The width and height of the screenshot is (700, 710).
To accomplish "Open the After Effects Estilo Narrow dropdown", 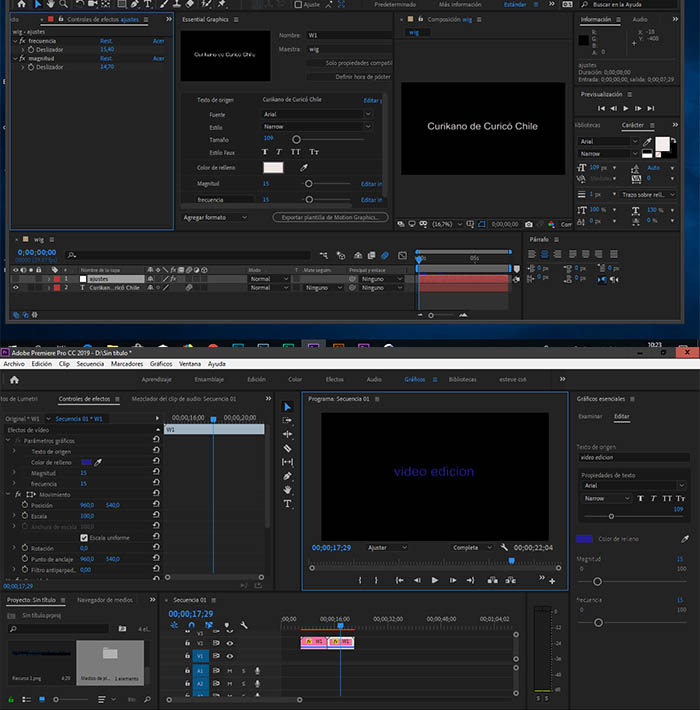I will click(317, 127).
